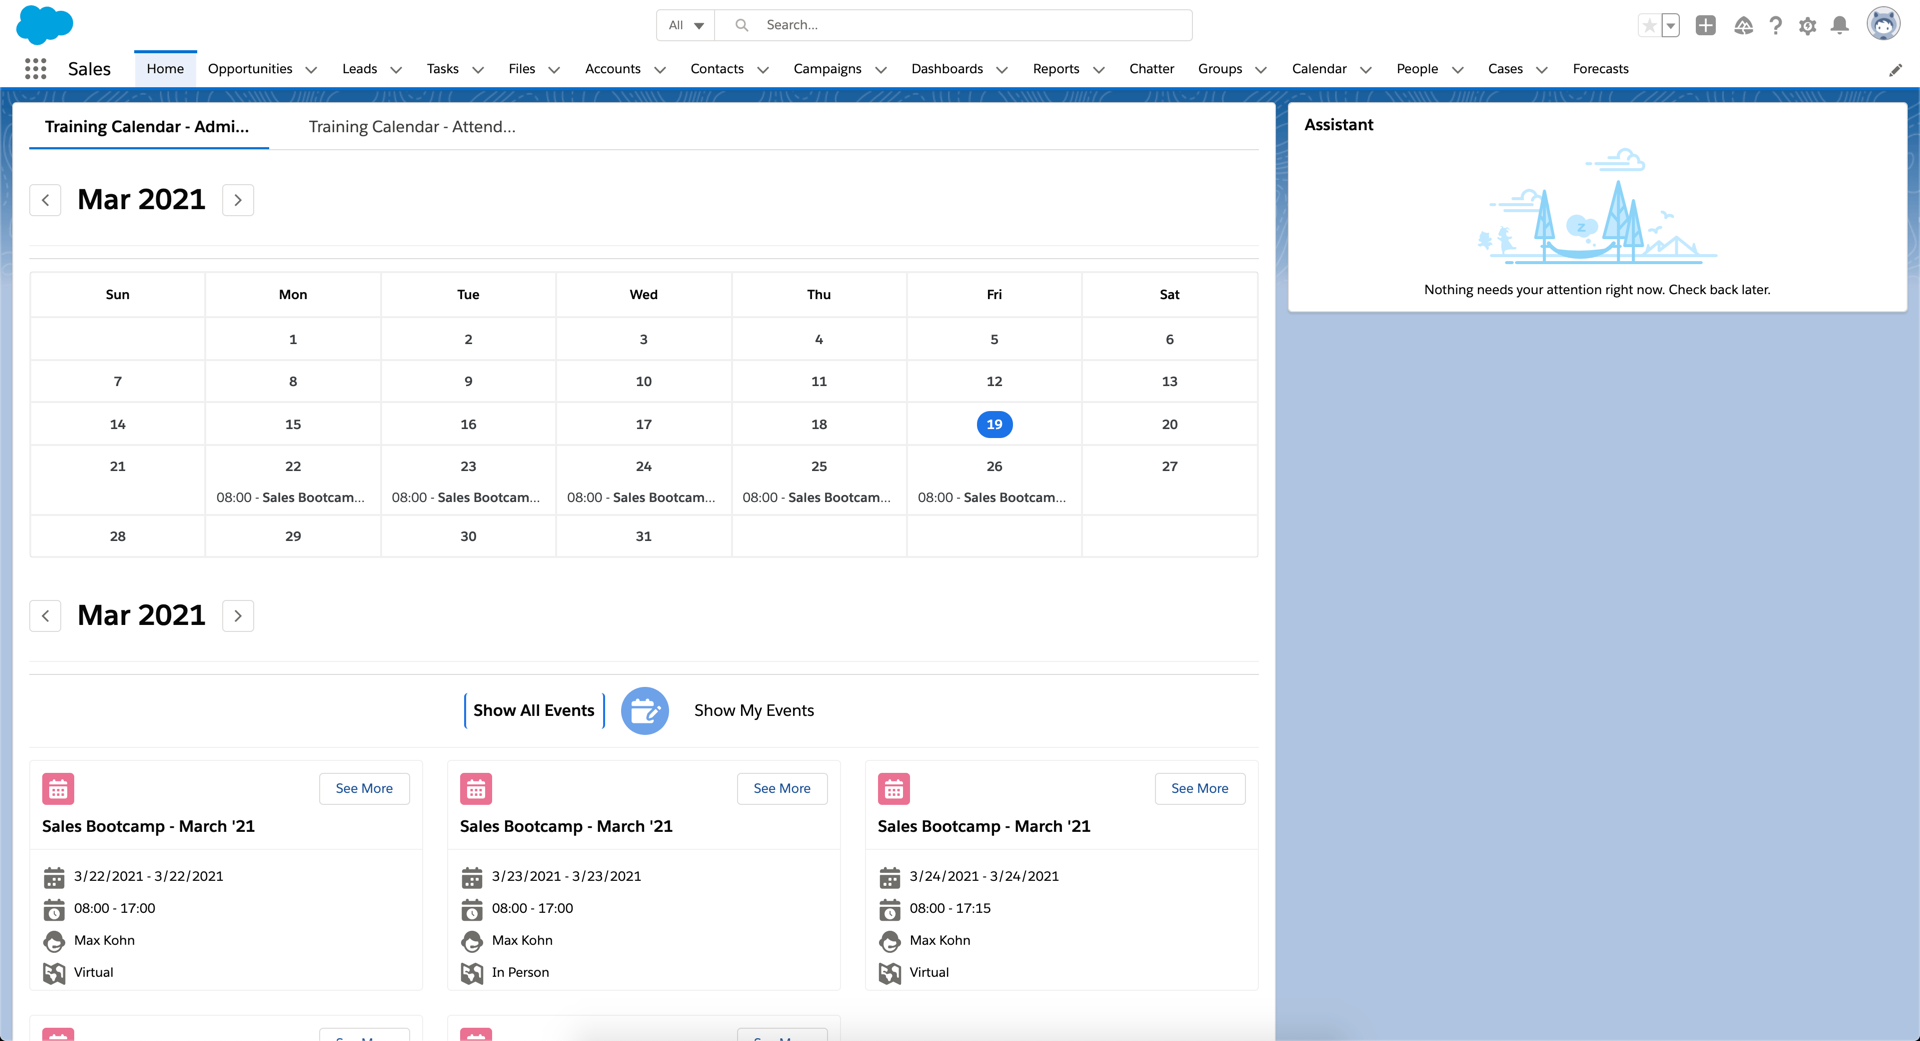Image resolution: width=1920 pixels, height=1041 pixels.
Task: Expand the Opportunities menu chevron
Action: (x=311, y=70)
